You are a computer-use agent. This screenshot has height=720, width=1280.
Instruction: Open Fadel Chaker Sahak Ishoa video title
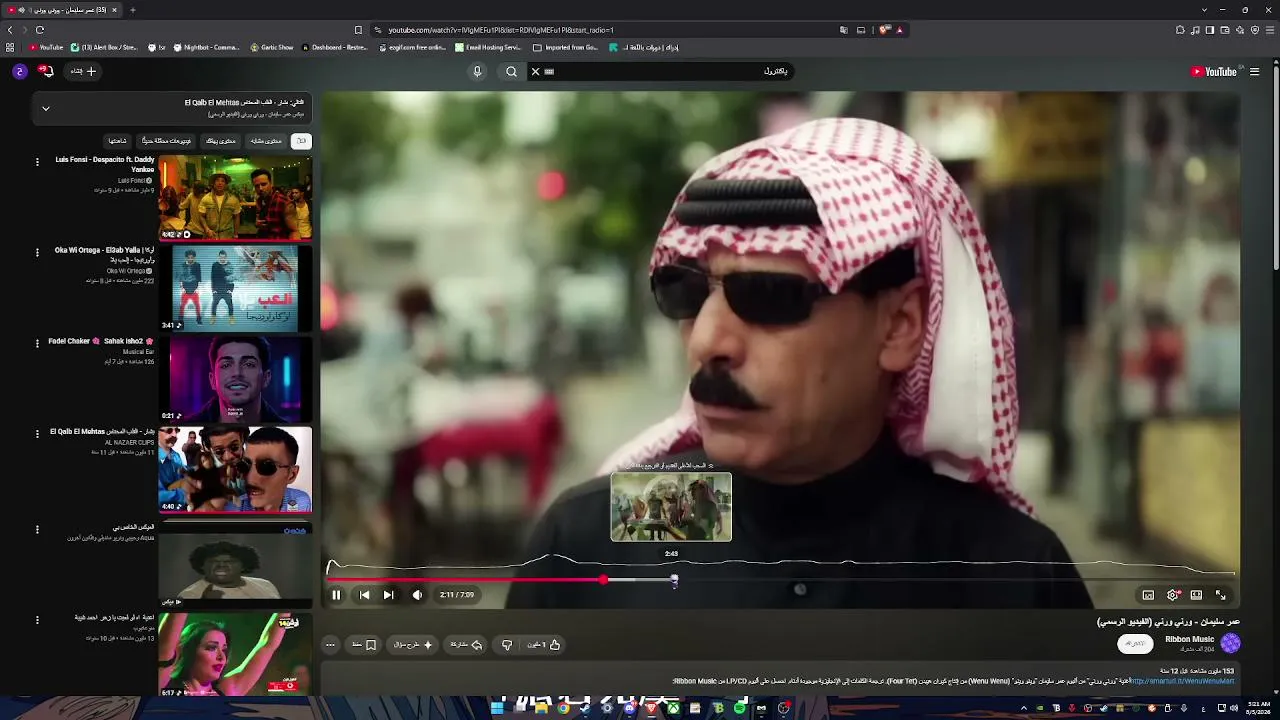[101, 341]
